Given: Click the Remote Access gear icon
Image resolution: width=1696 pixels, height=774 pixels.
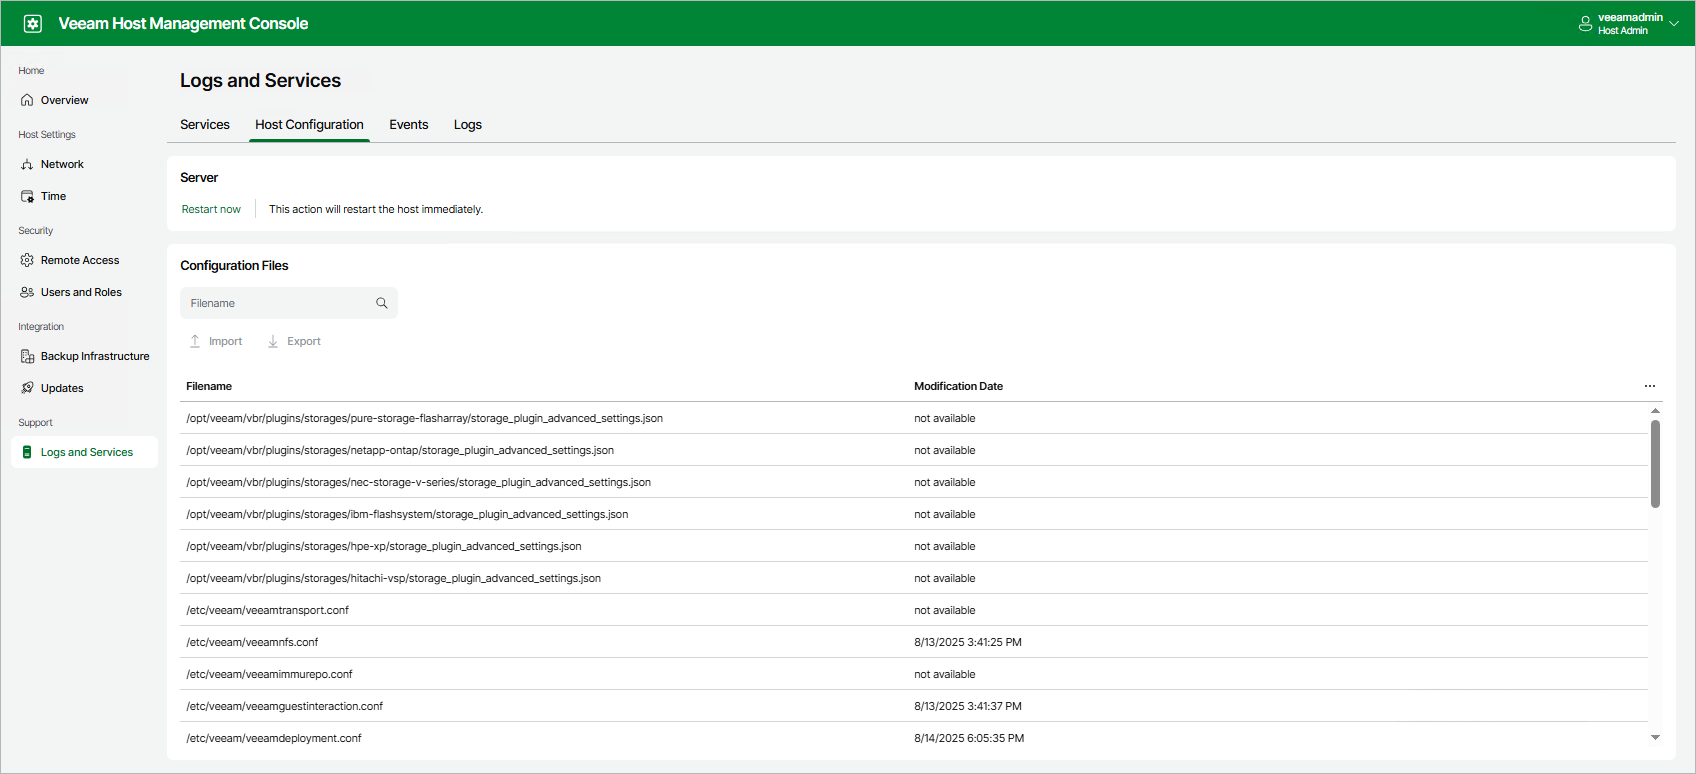Looking at the screenshot, I should click(27, 260).
